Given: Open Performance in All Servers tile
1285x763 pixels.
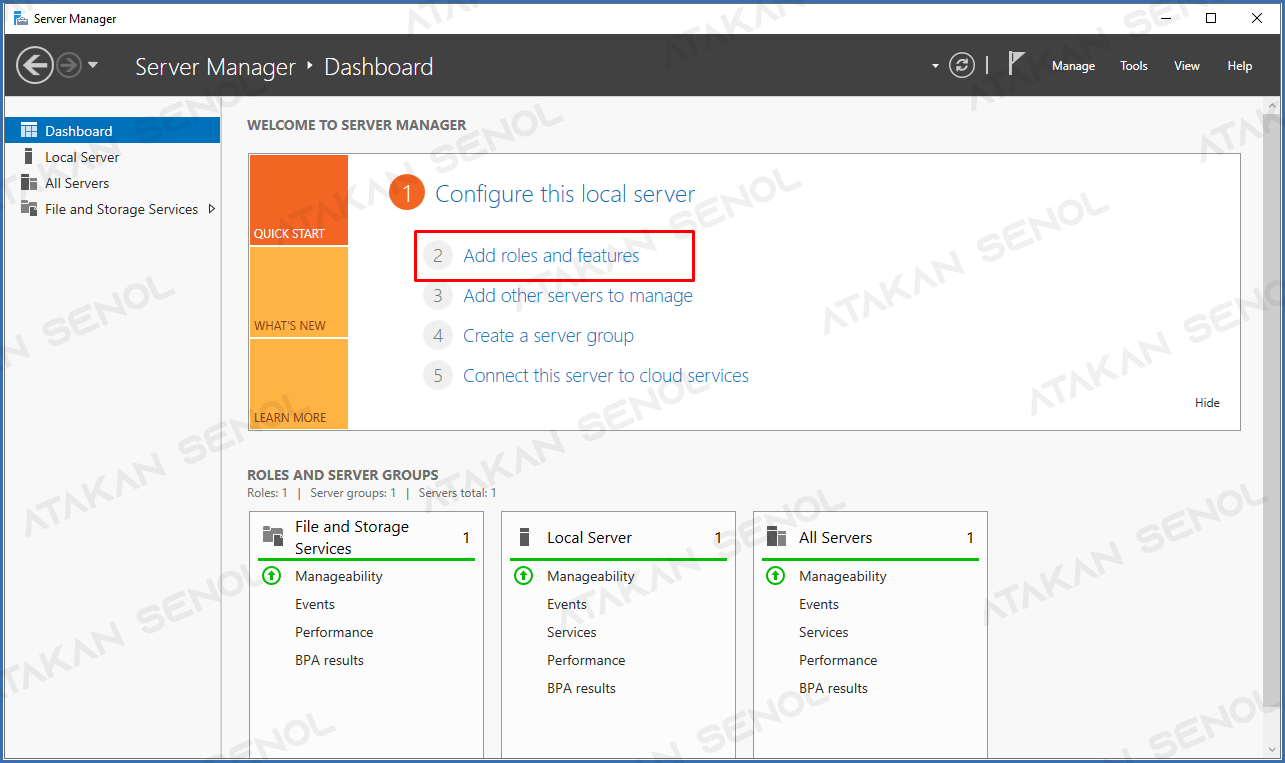Looking at the screenshot, I should click(838, 660).
